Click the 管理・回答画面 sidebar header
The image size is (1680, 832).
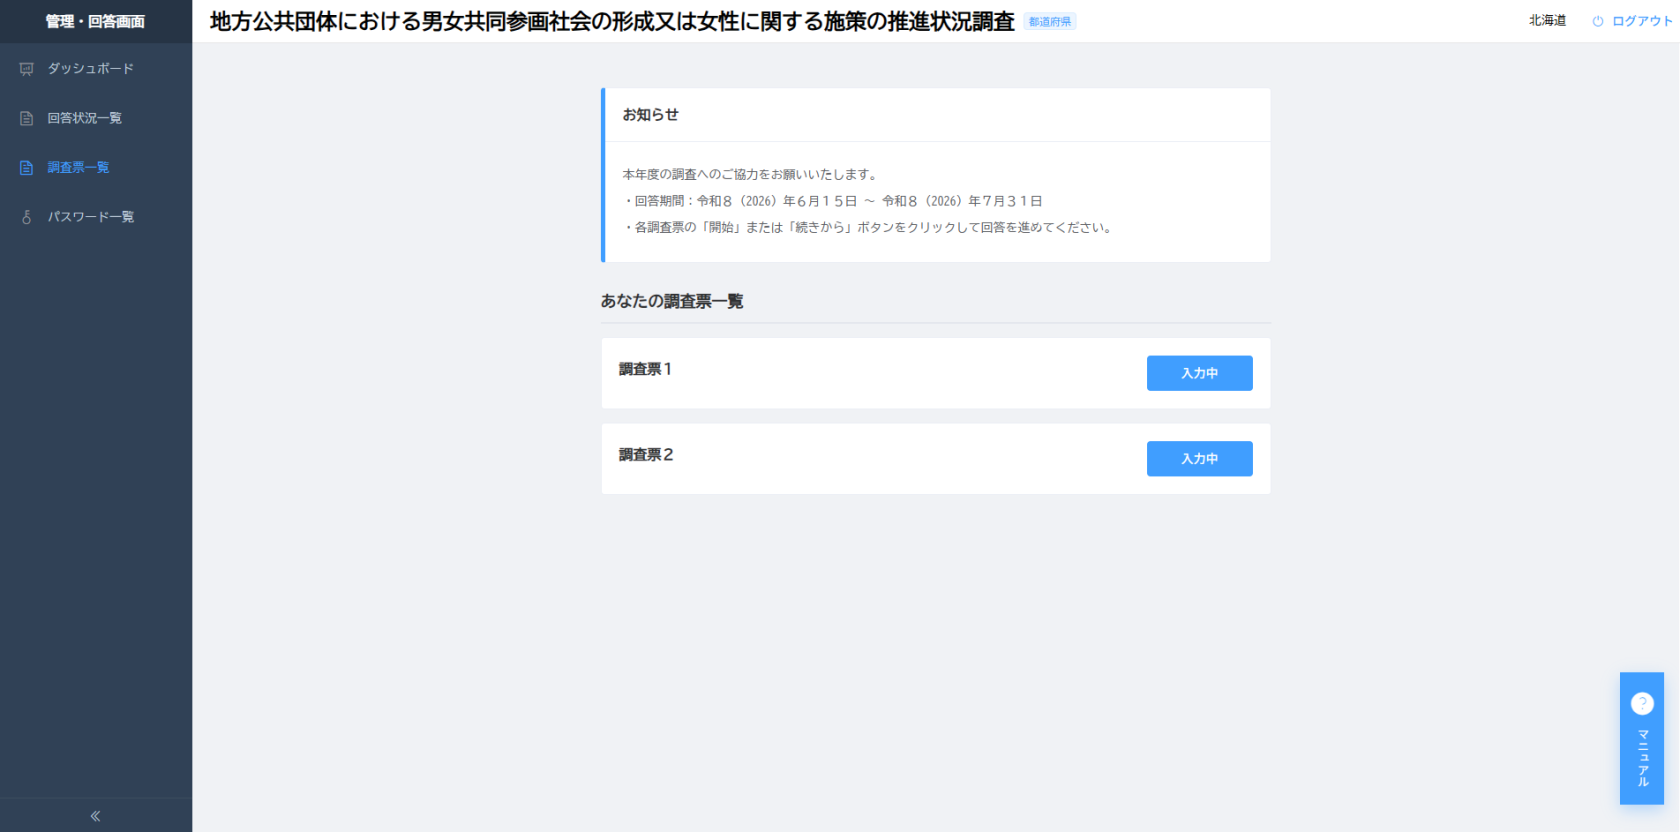(x=96, y=21)
